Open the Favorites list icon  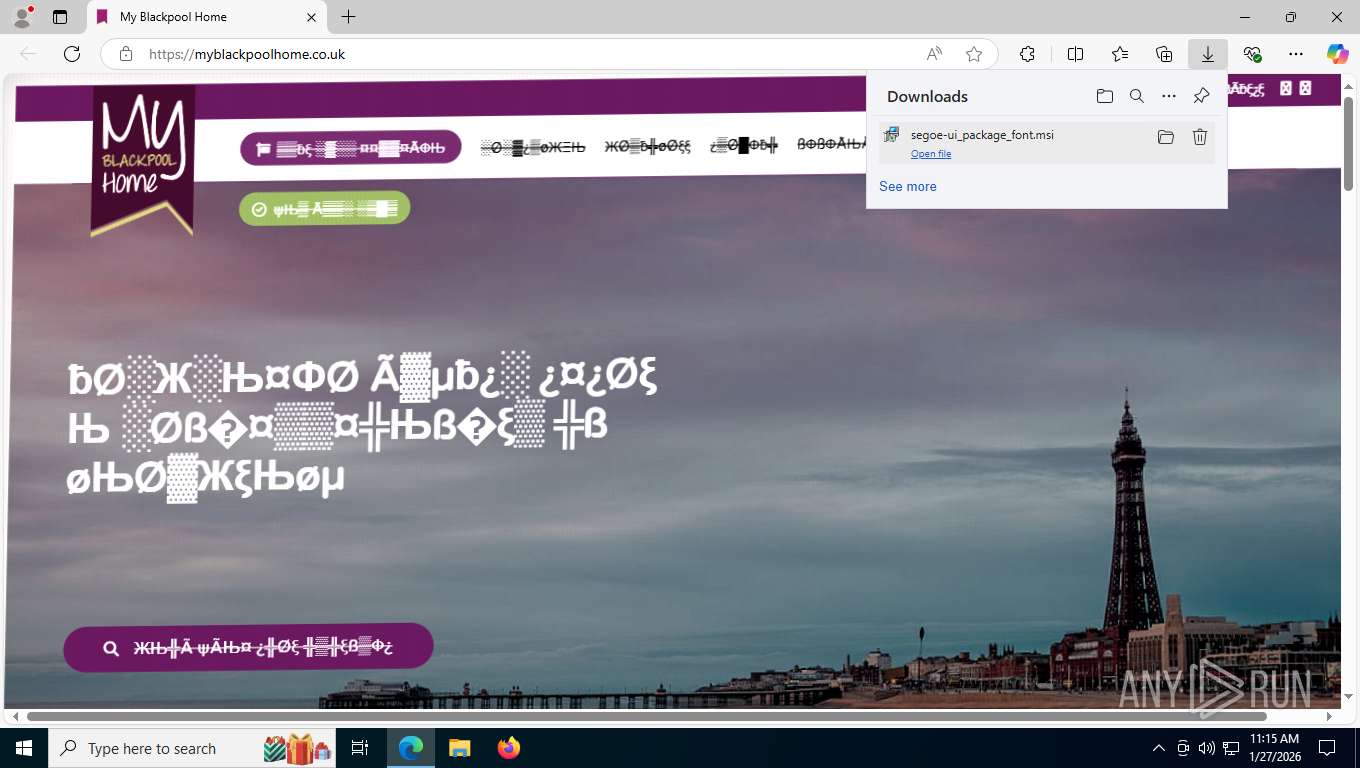tap(1119, 54)
